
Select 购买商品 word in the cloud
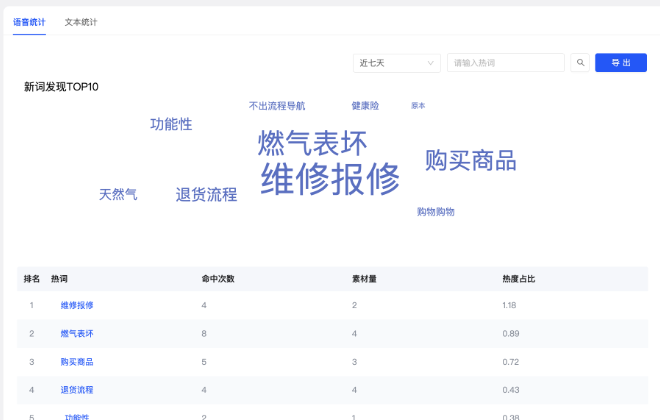pos(470,160)
